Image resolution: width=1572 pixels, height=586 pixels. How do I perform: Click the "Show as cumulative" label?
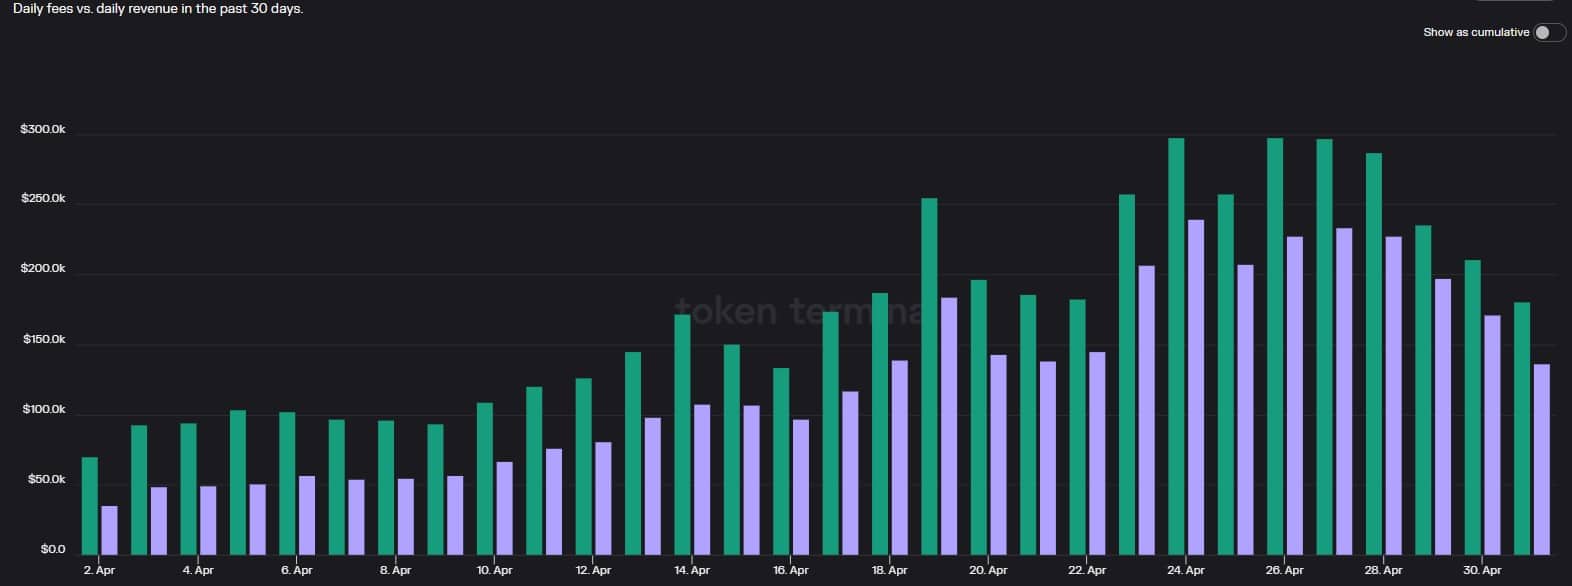click(1476, 32)
